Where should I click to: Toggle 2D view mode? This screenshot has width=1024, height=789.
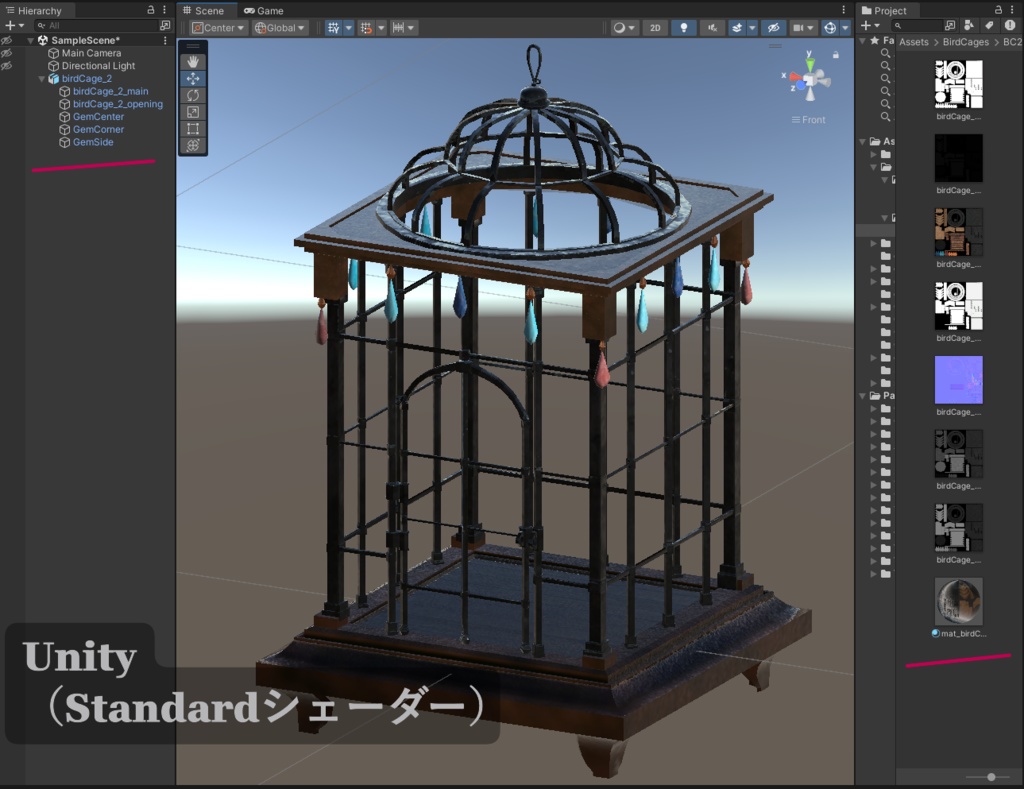coord(655,27)
